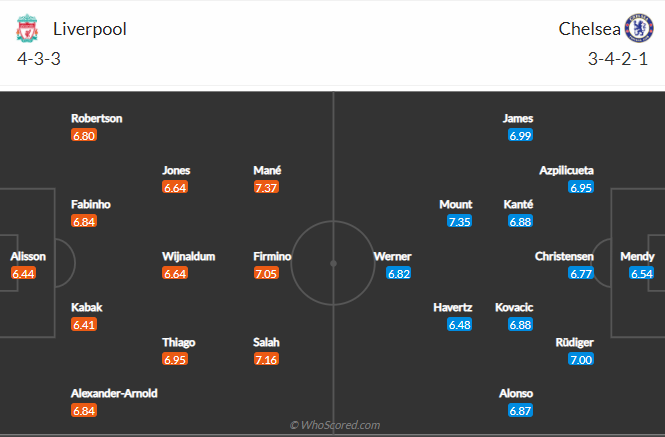Select Mount's 7.35 rating badge
This screenshot has width=665, height=437.
pyautogui.click(x=459, y=221)
